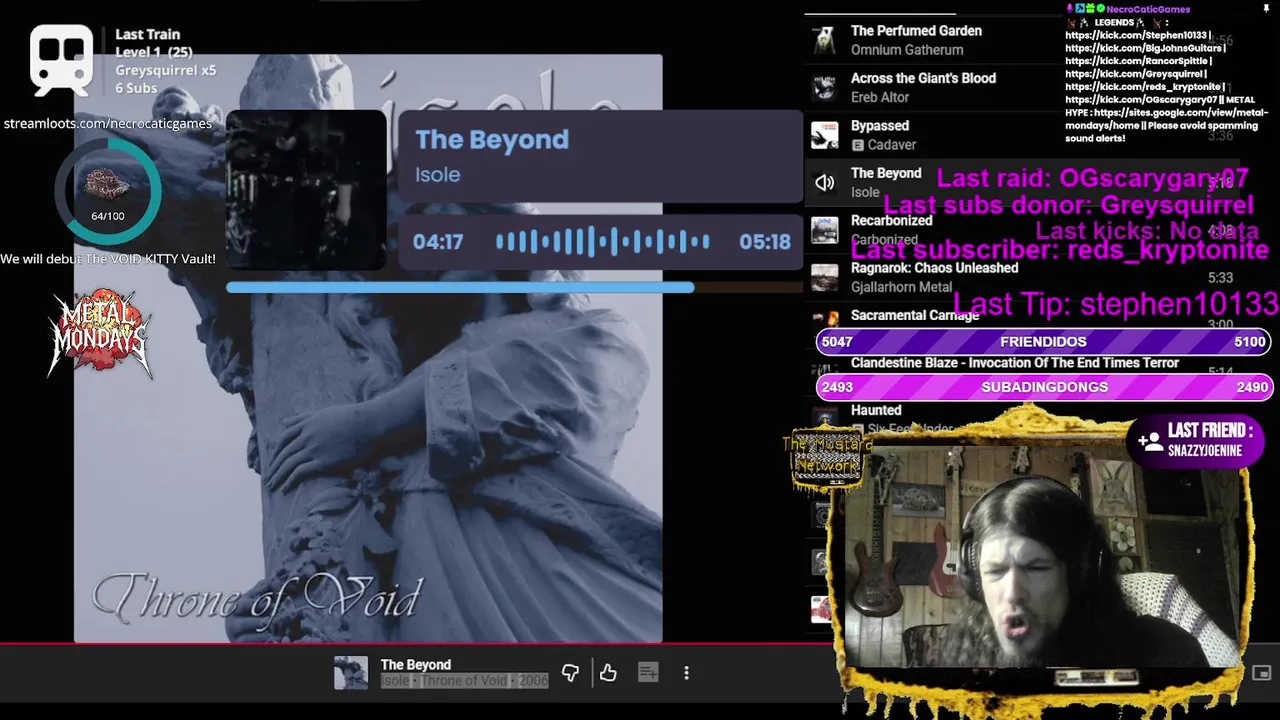
Task: Click the small album thumbnail in player bar
Action: coord(351,673)
